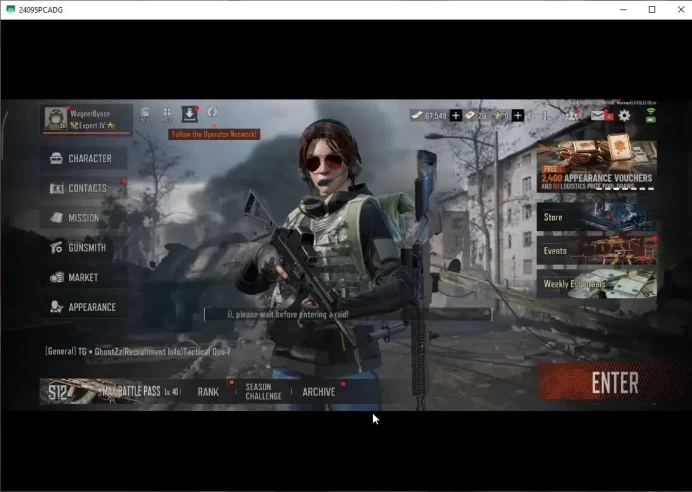Open the CHARACTER menu
692x492 pixels.
[84, 158]
